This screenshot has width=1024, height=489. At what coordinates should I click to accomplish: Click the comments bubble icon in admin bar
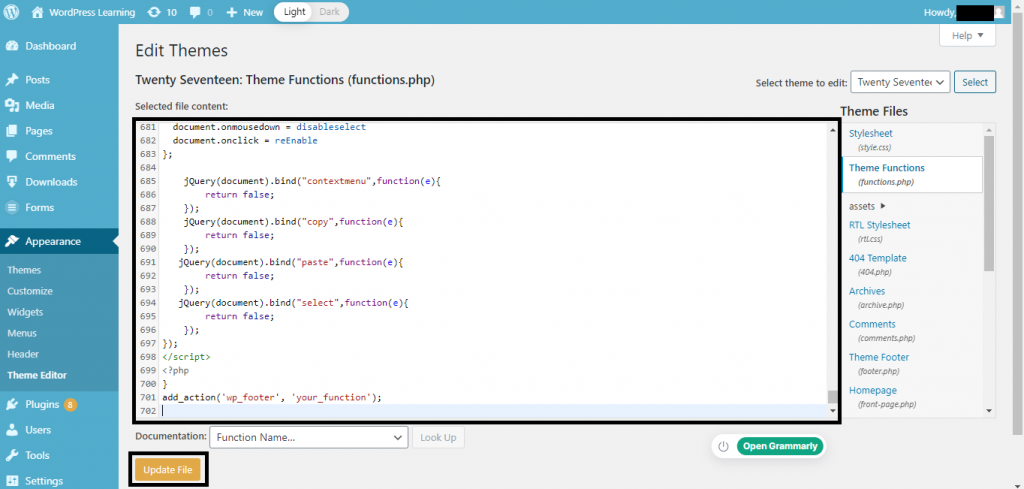[194, 12]
